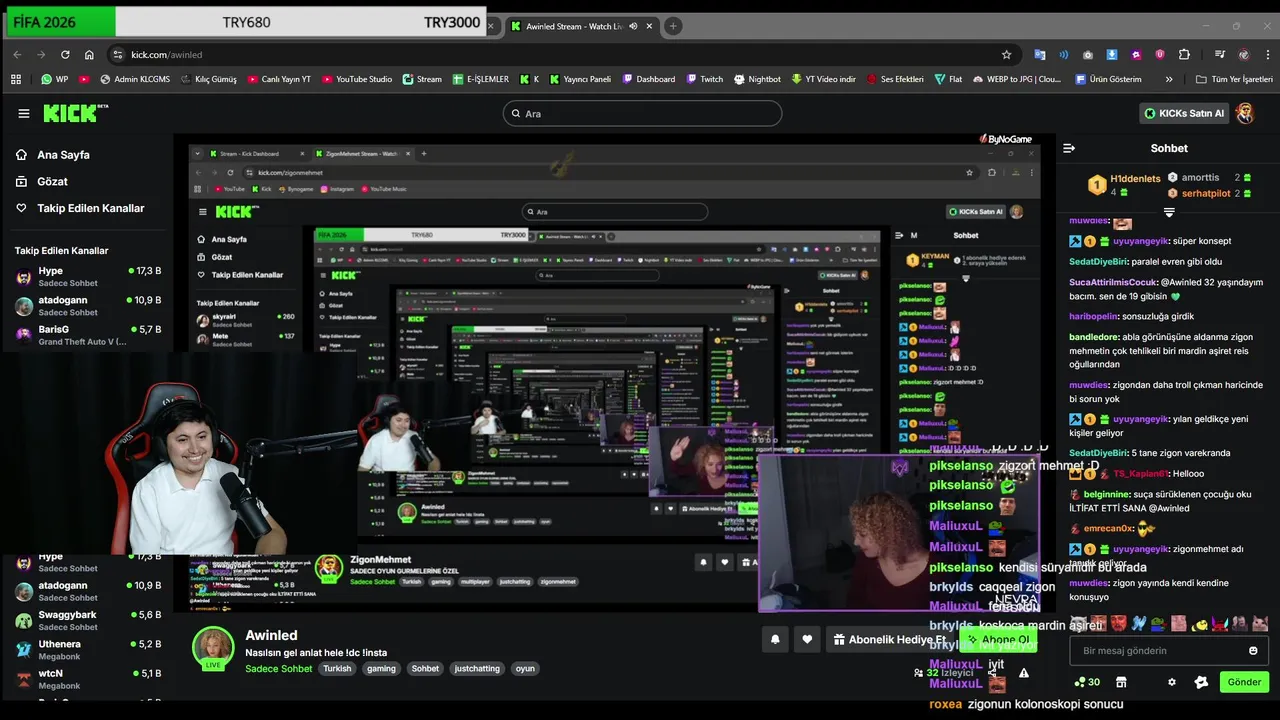This screenshot has height=720, width=1280.
Task: Expand the gift leaderboard arrow
Action: (1169, 212)
